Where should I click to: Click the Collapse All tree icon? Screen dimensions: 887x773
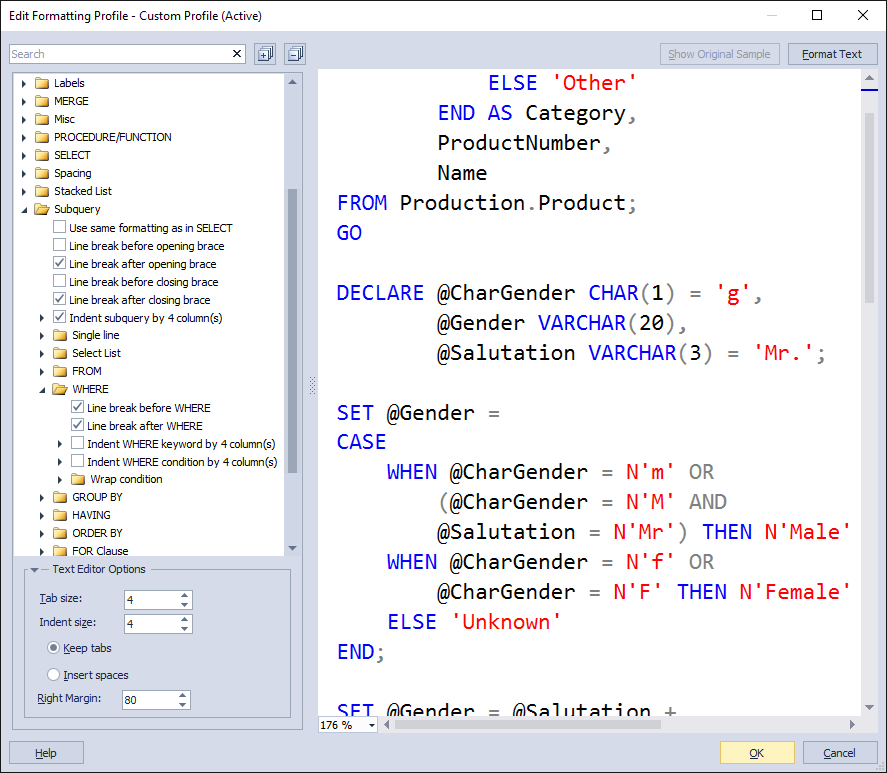click(x=295, y=54)
